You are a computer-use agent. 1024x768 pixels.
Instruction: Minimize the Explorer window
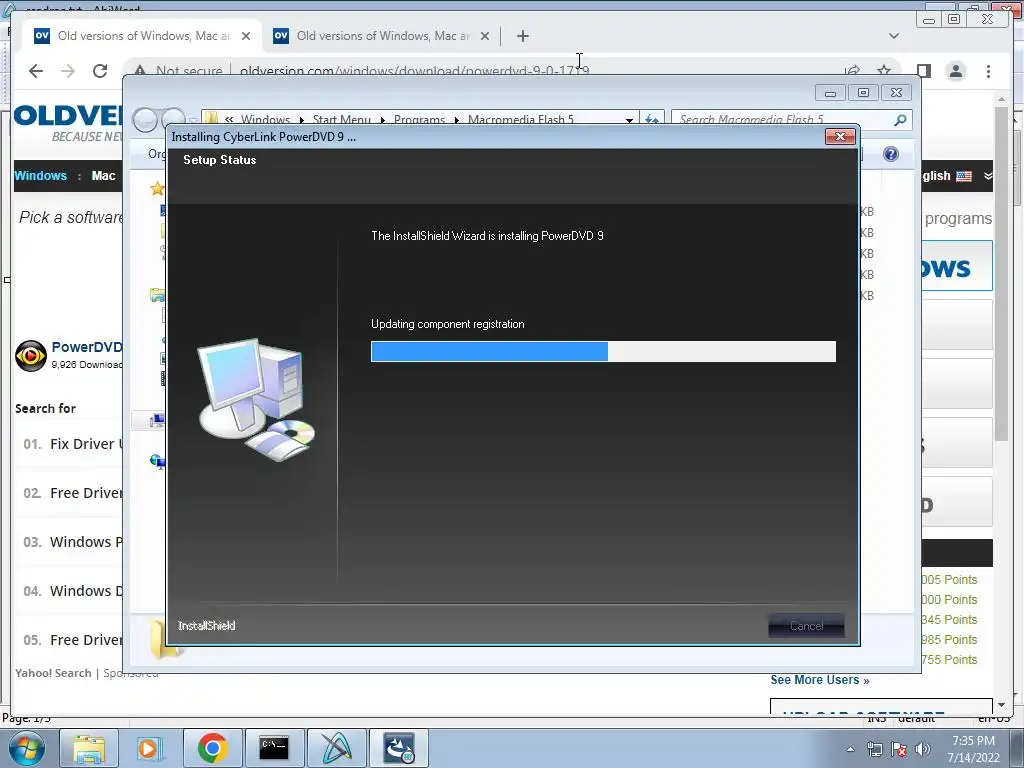point(830,93)
